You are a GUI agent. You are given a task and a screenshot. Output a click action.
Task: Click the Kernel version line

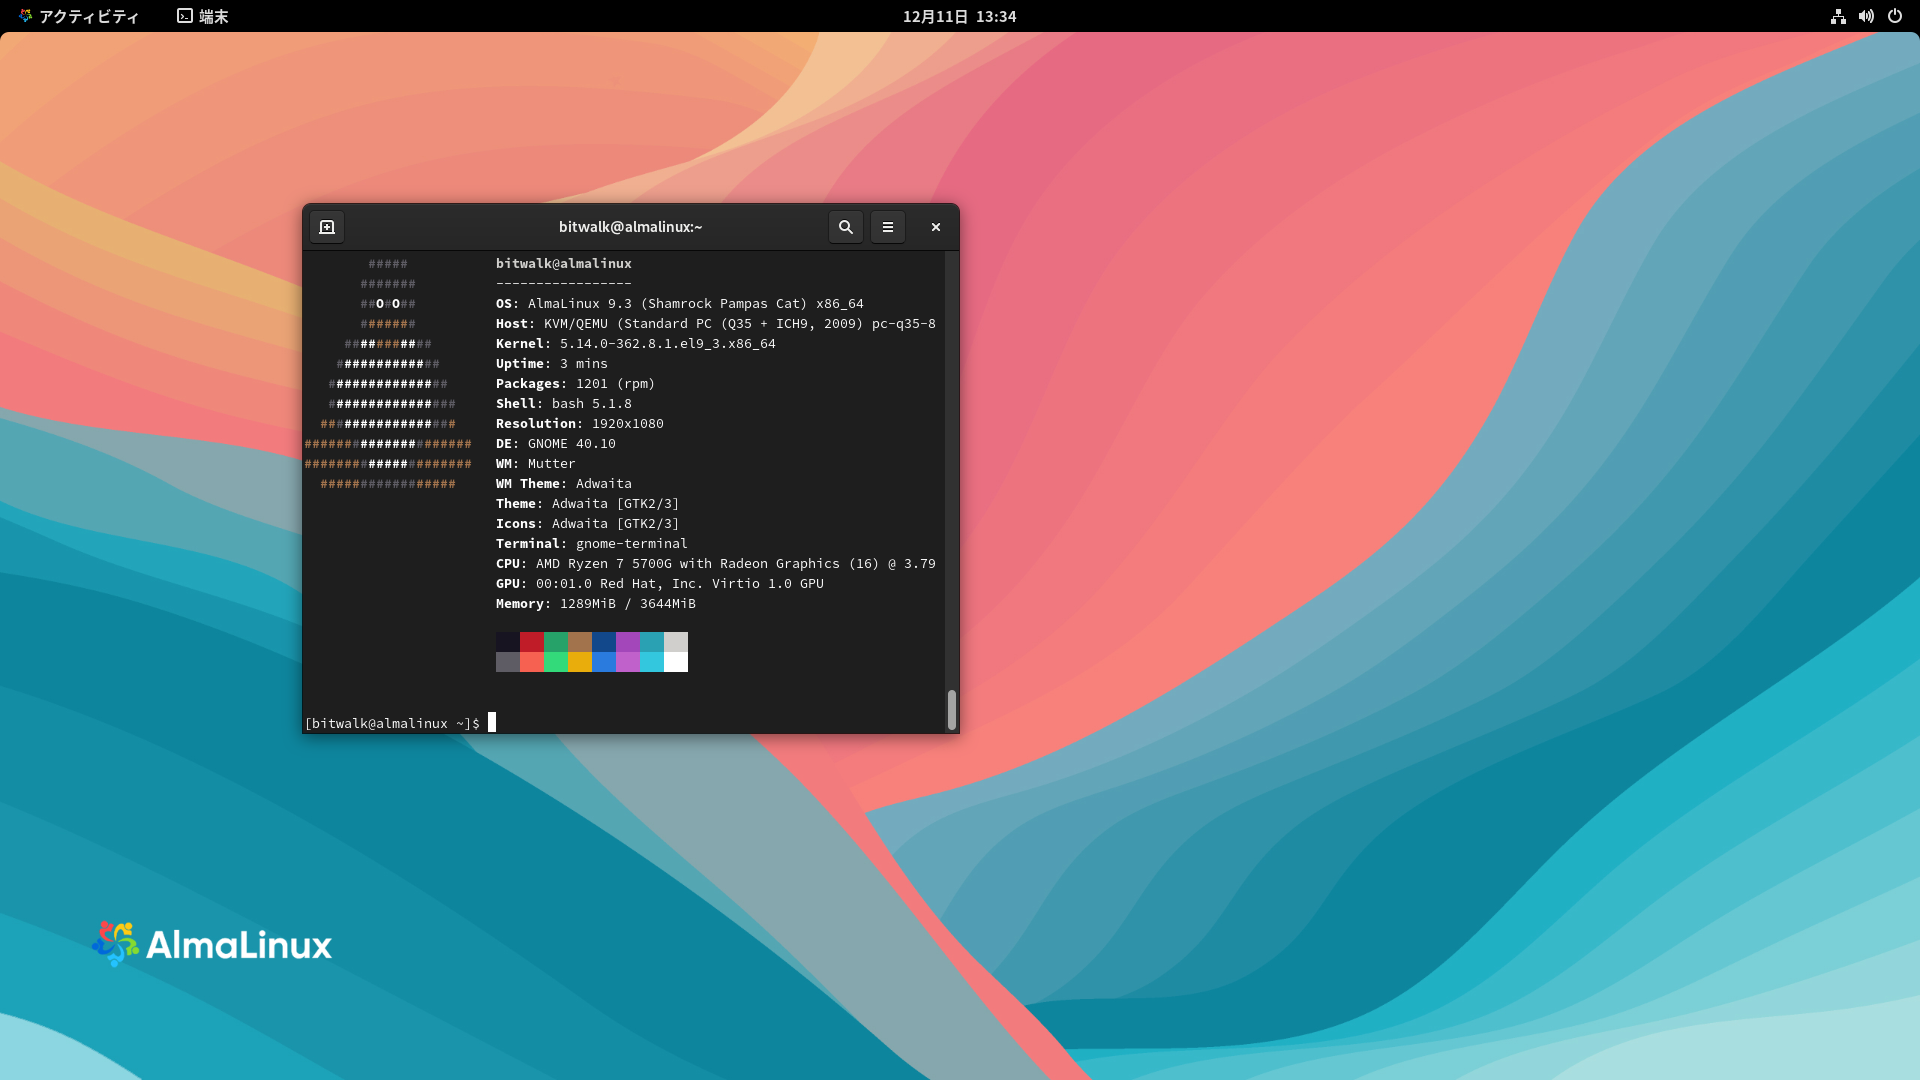pyautogui.click(x=635, y=343)
